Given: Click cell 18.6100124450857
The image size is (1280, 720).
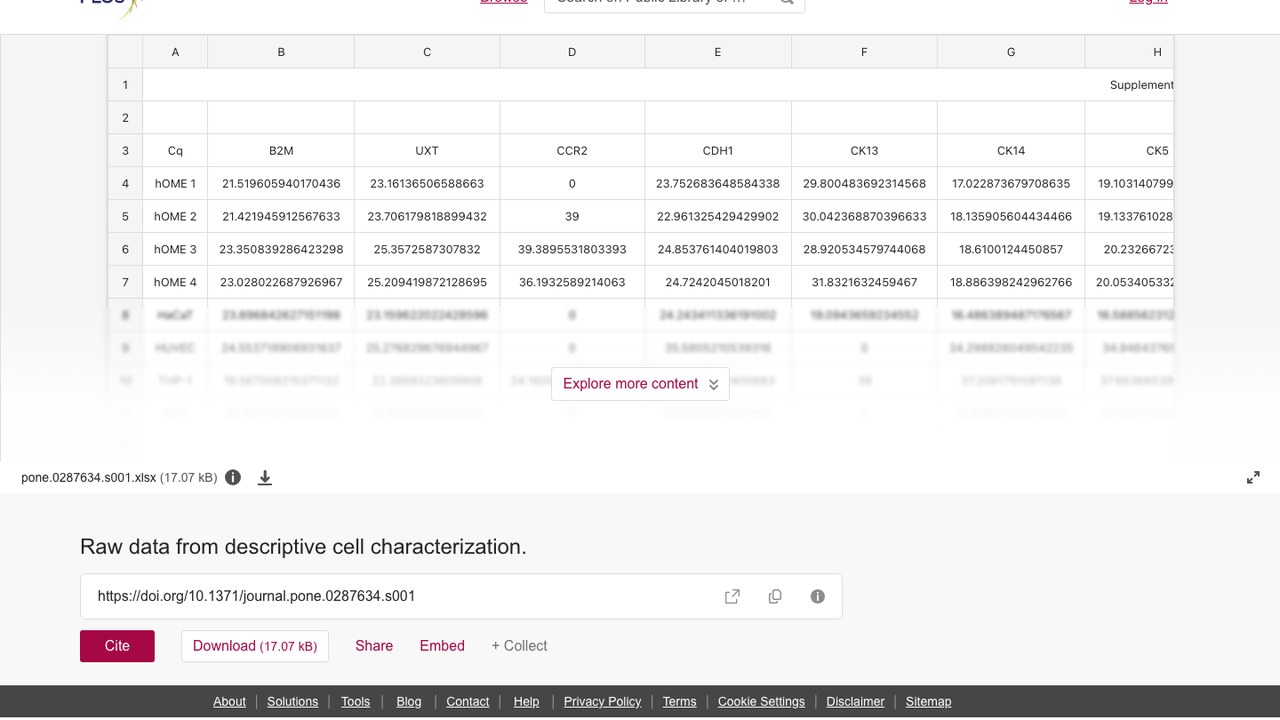Looking at the screenshot, I should click(1011, 249).
